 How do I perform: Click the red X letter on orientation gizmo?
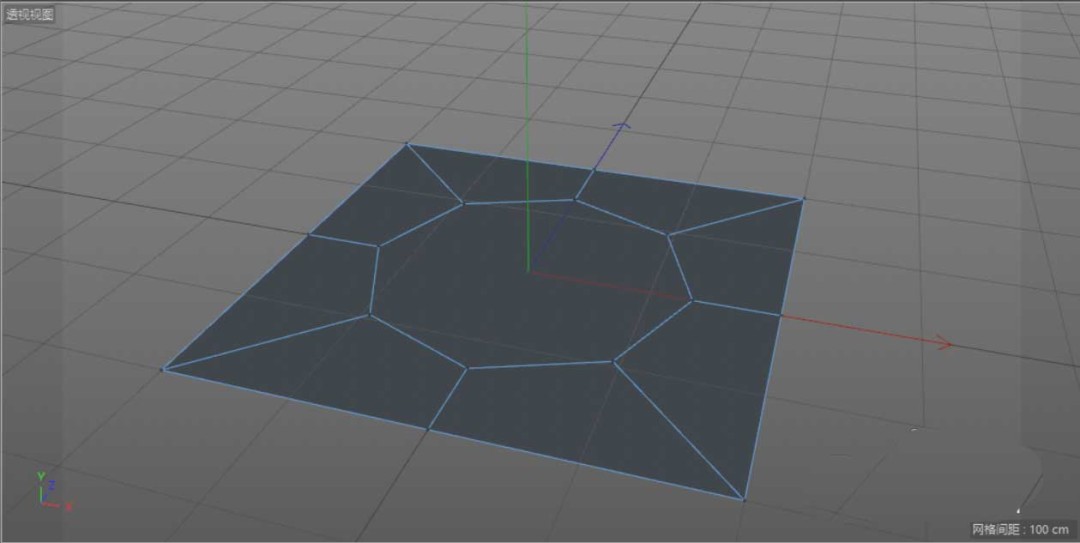pos(69,507)
